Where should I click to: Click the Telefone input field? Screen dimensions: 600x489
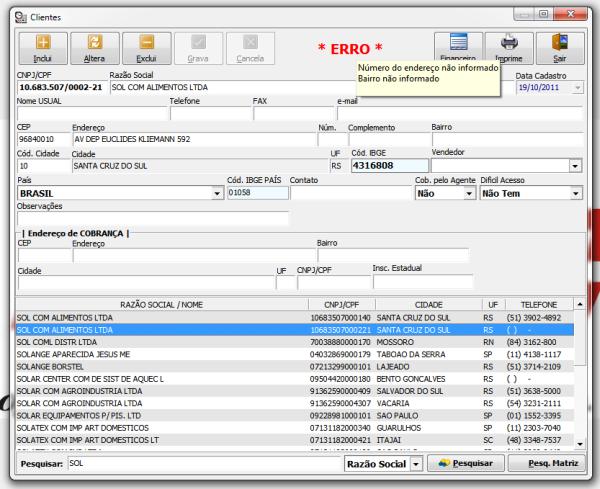(x=210, y=114)
